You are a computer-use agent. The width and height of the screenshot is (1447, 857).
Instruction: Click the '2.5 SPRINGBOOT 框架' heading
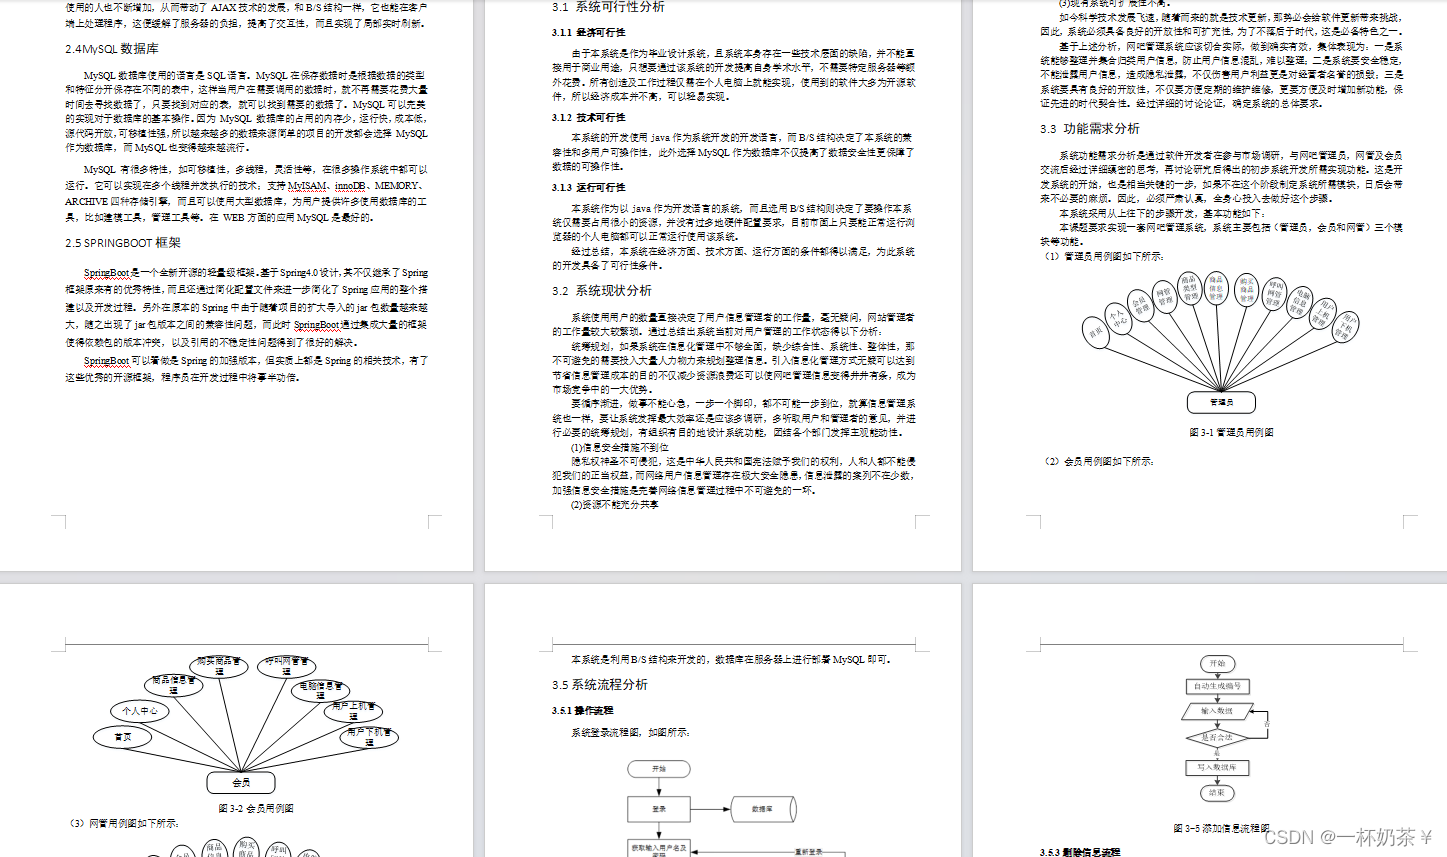(x=123, y=242)
